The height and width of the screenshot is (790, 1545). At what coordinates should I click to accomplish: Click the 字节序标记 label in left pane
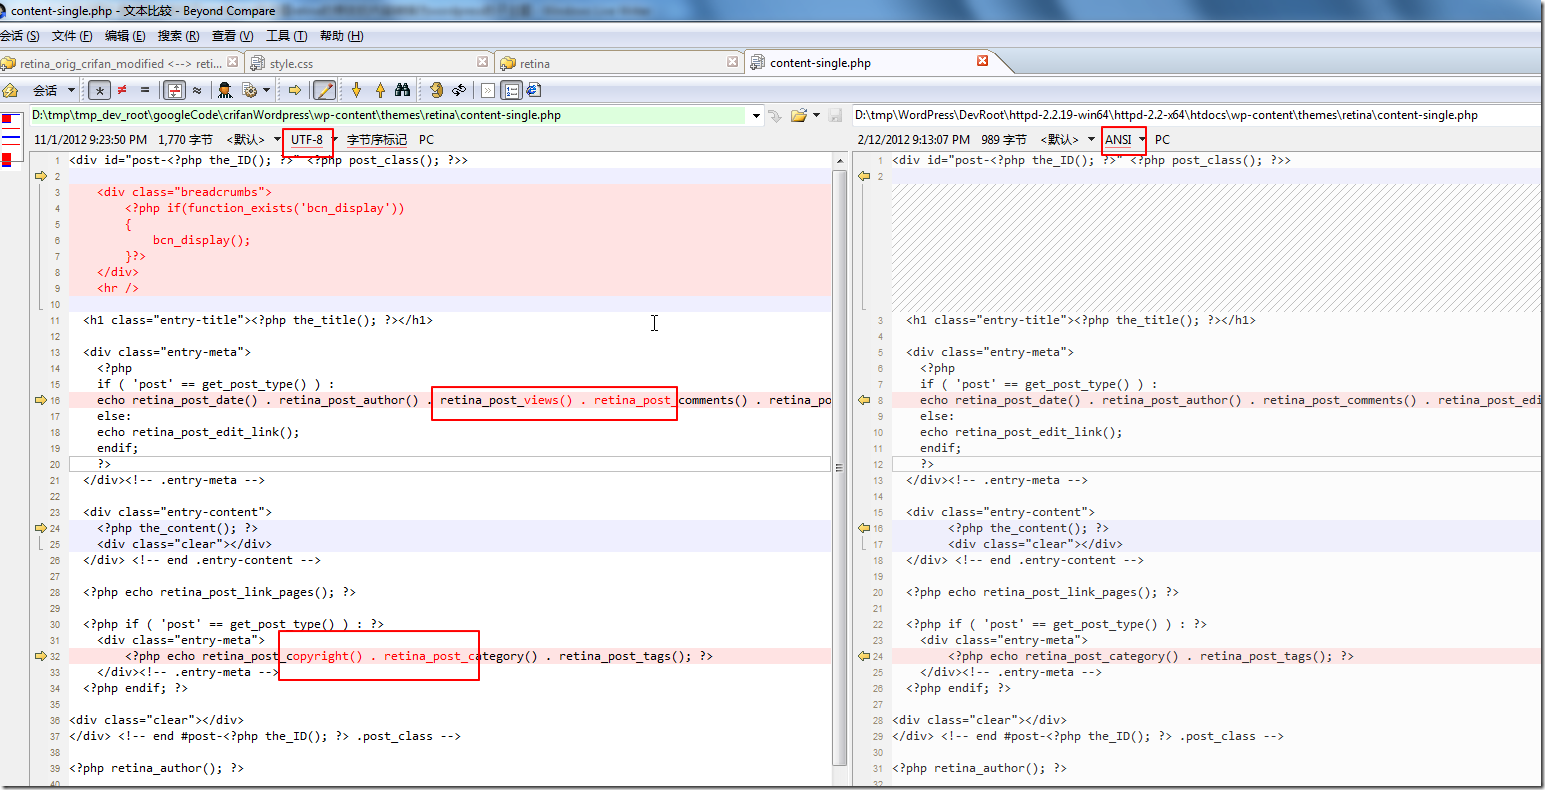pyautogui.click(x=377, y=140)
